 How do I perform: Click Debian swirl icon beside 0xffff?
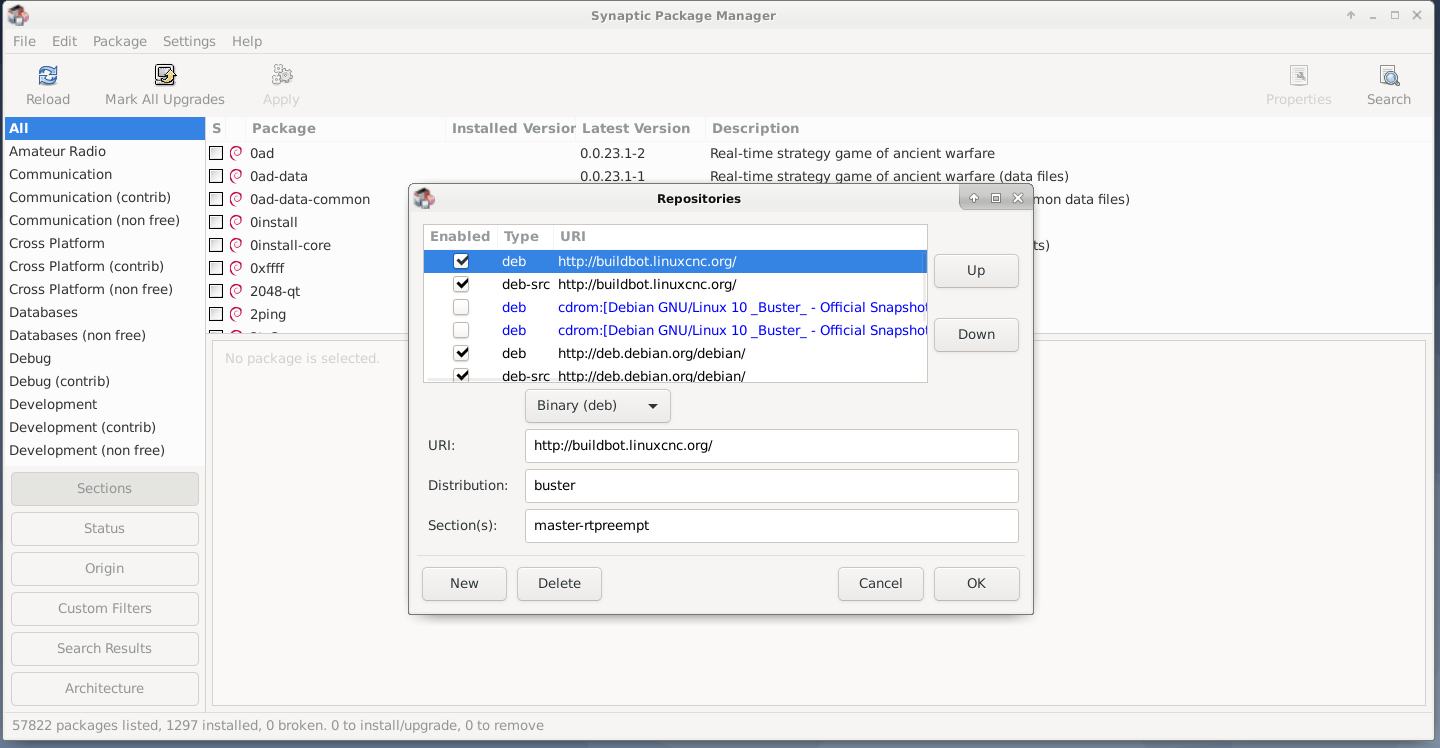237,268
